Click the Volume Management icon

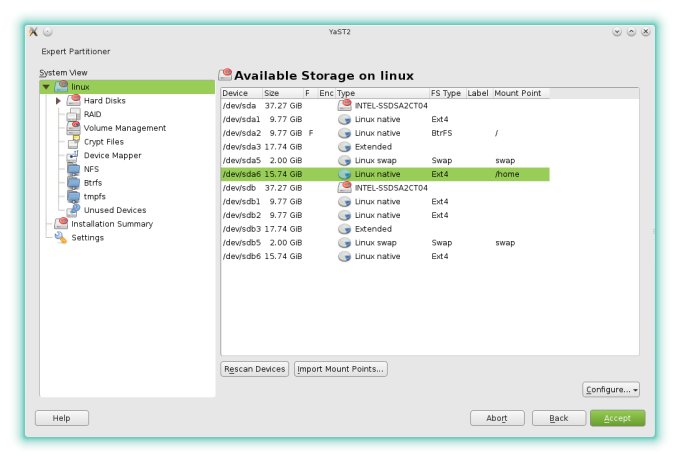pos(74,128)
